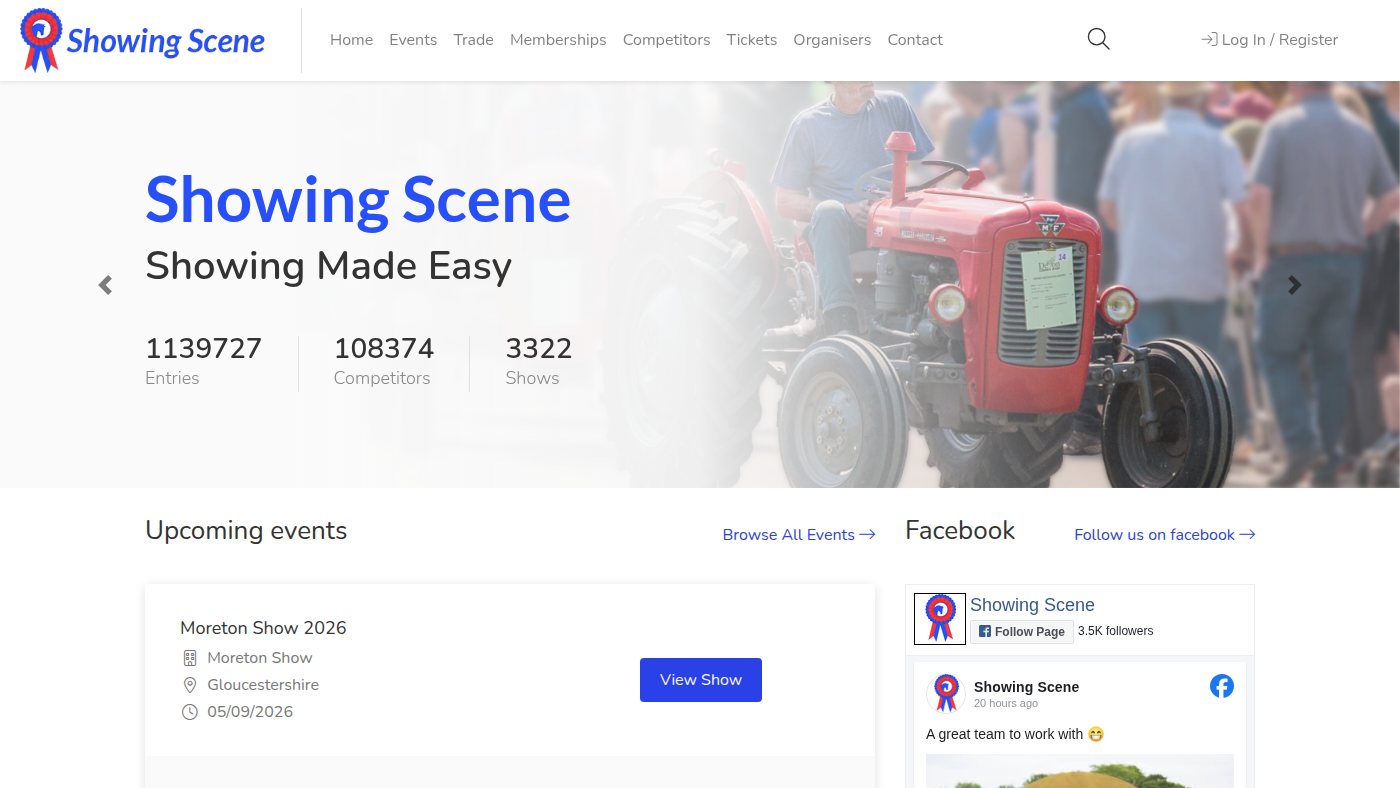This screenshot has width=1400, height=788.
Task: Follow us on facebook link
Action: coord(1164,535)
